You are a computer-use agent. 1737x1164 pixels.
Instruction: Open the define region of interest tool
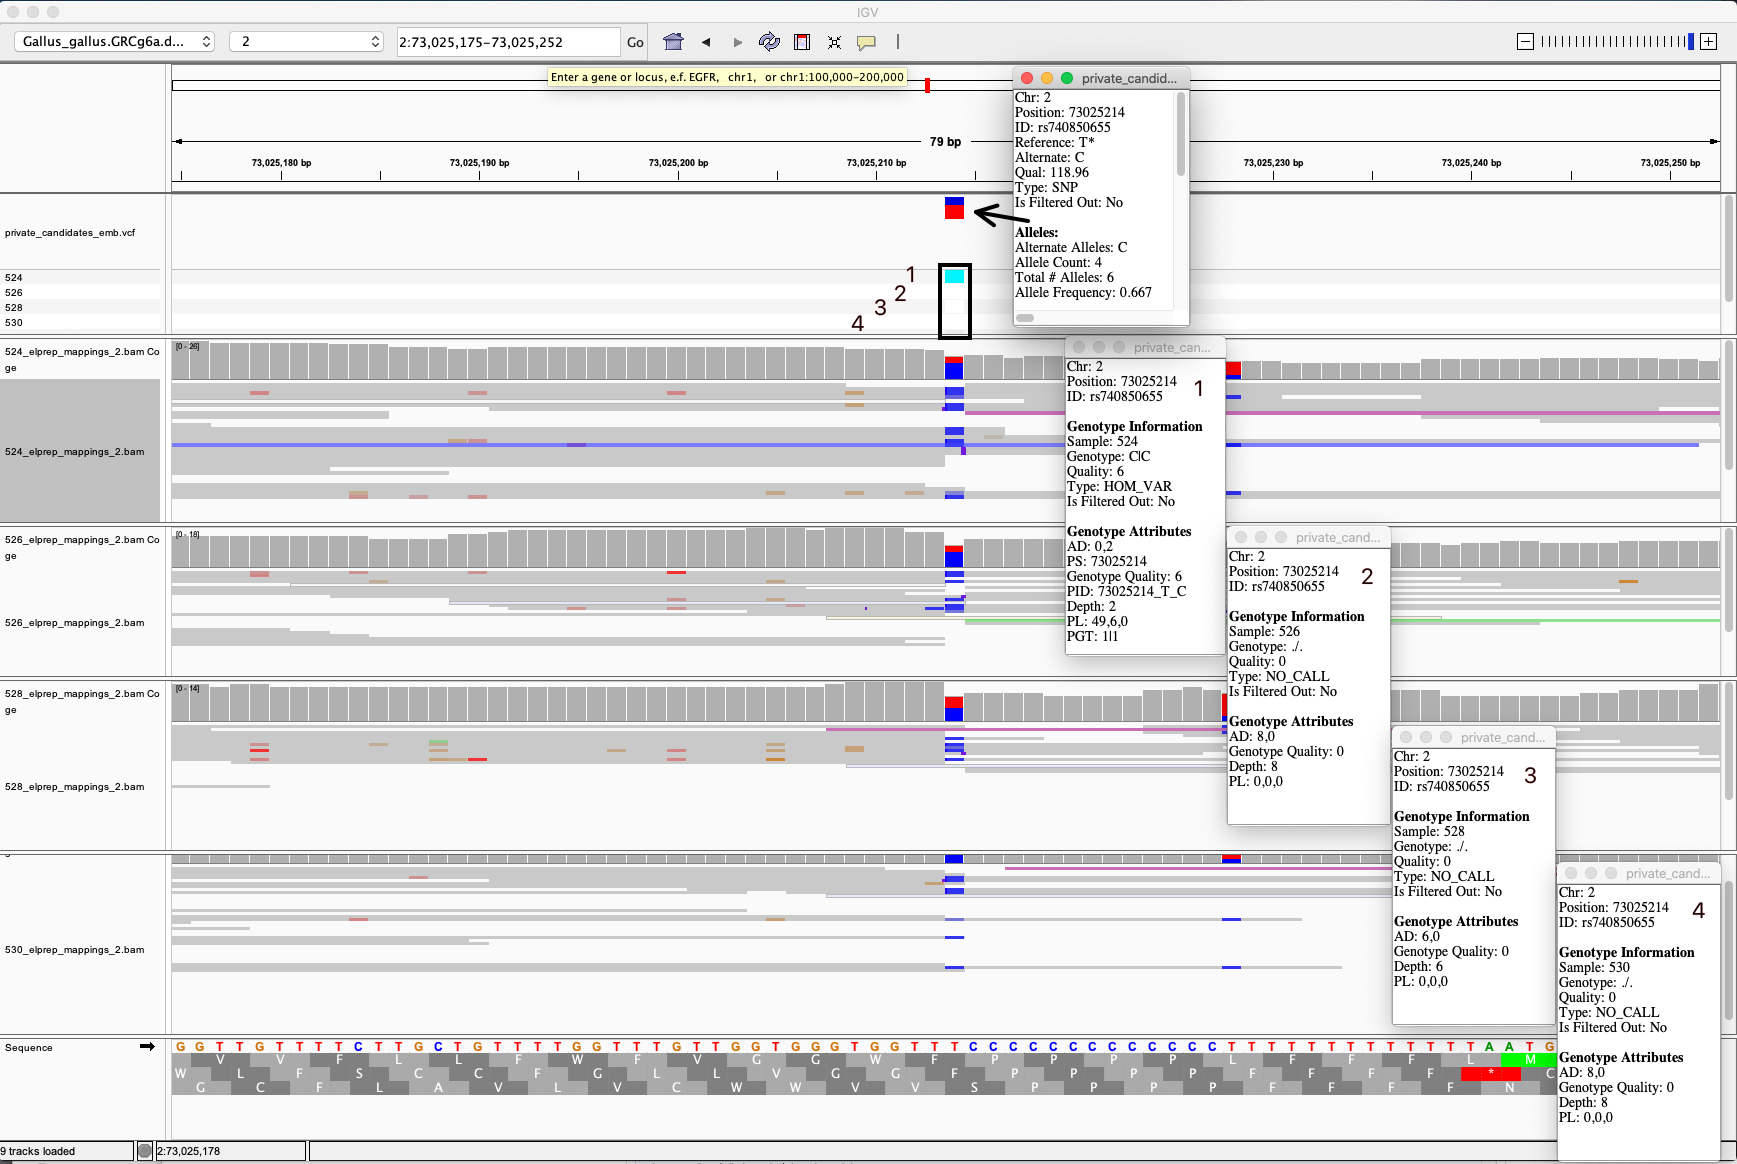click(x=801, y=42)
